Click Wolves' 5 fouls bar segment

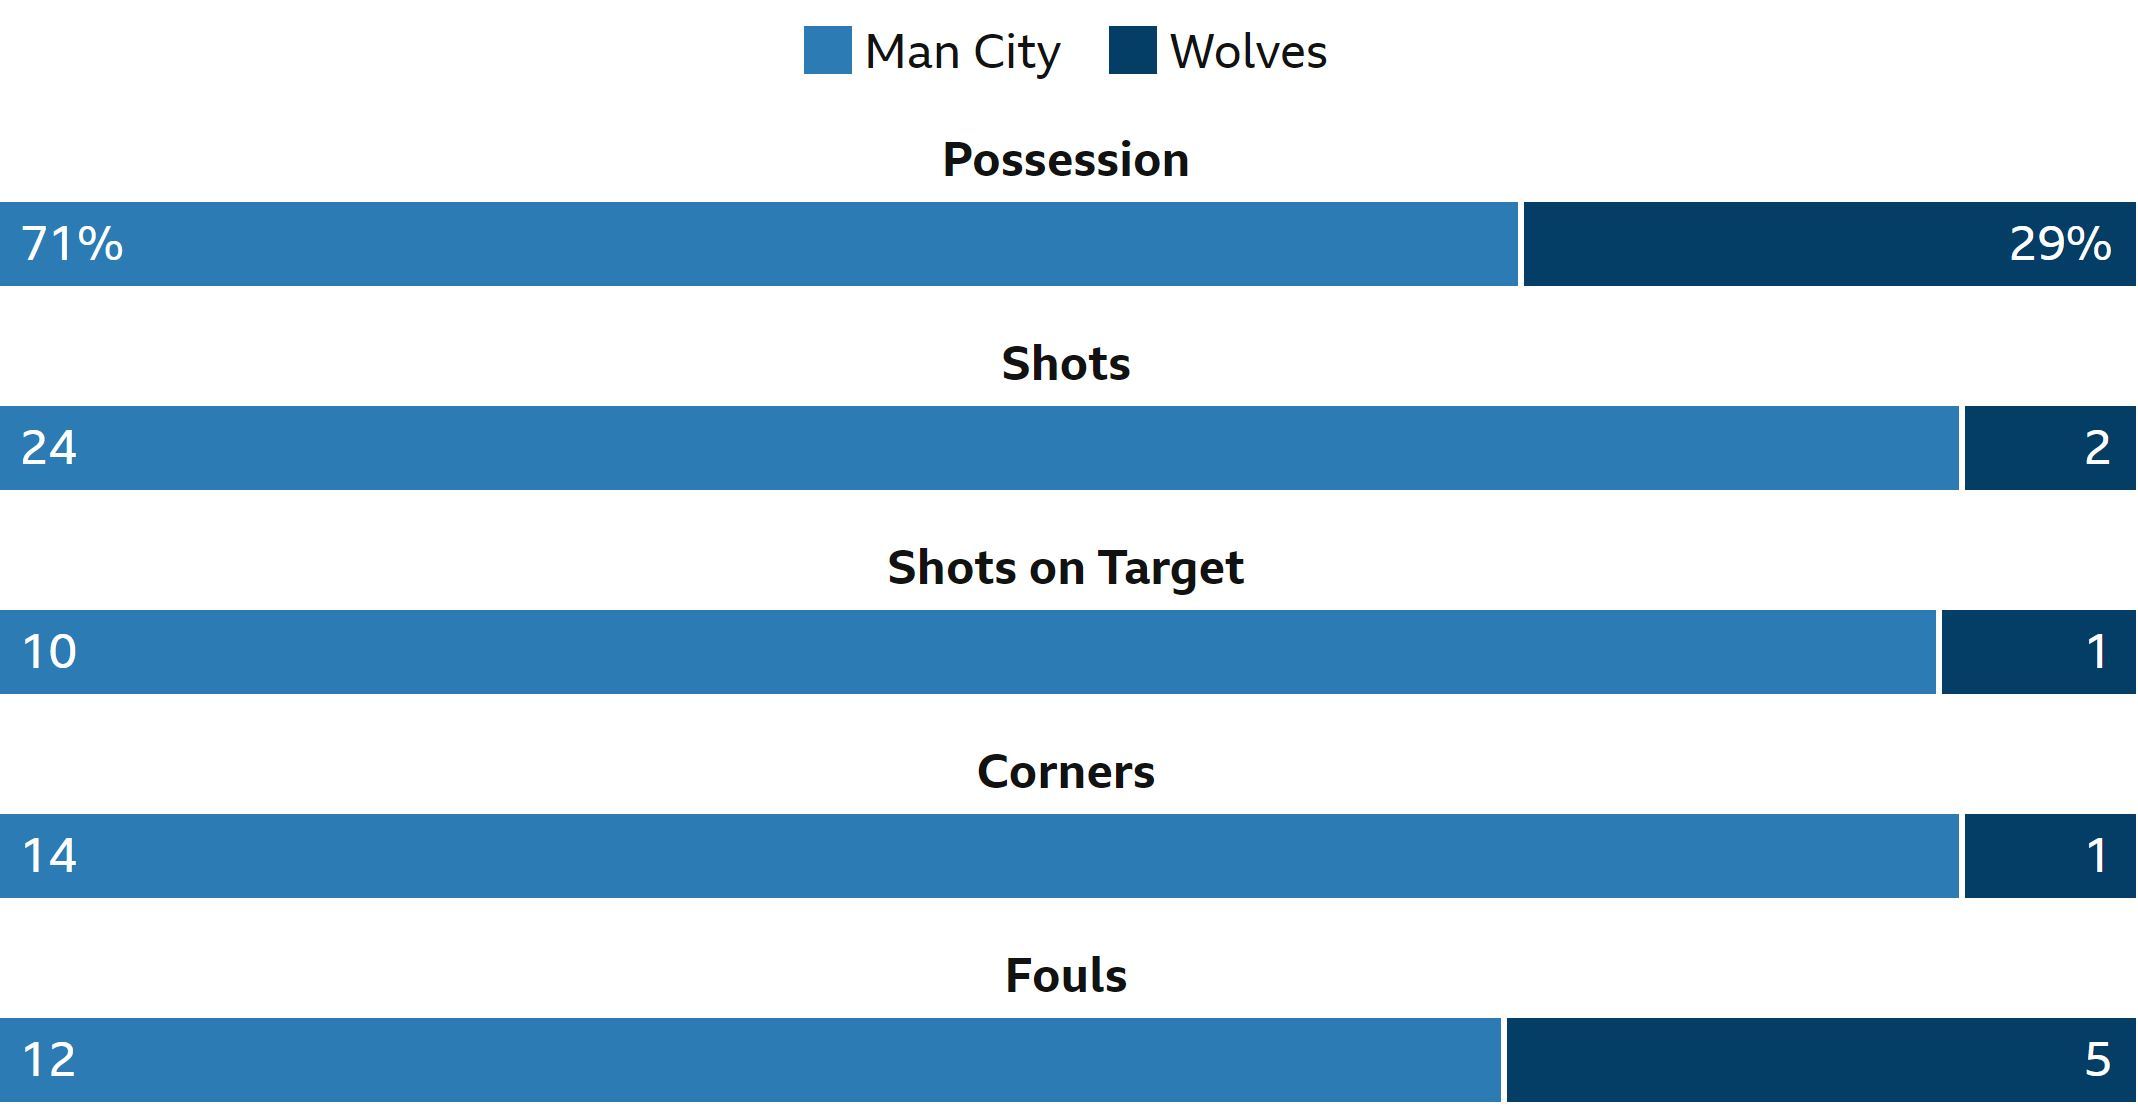[1821, 1060]
